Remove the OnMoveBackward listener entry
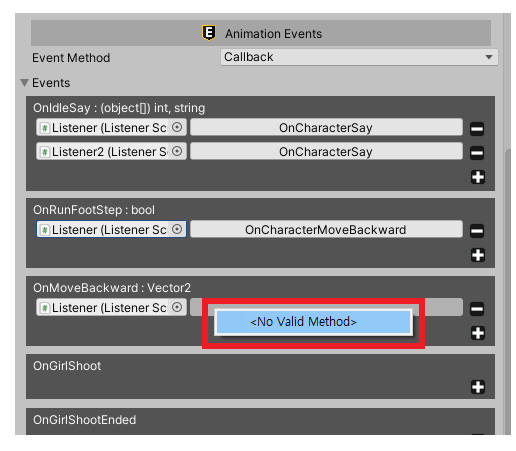 pos(477,309)
